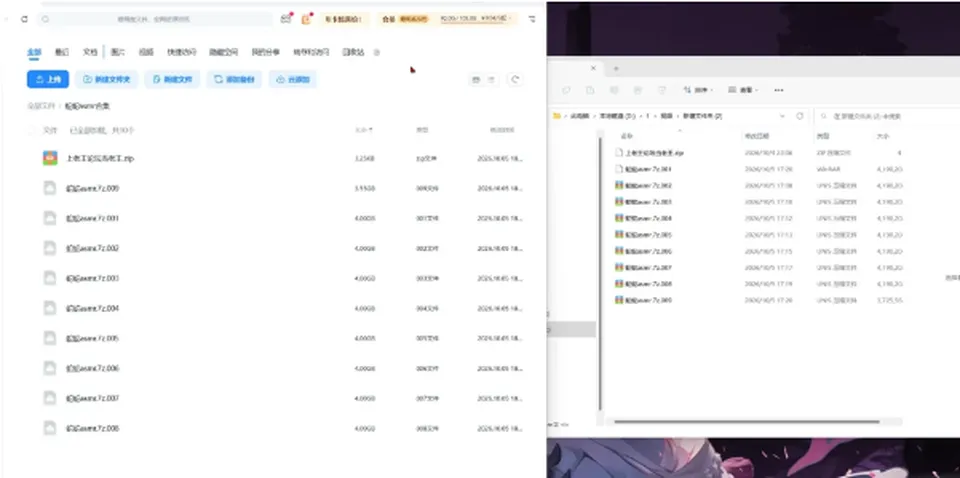This screenshot has height=478, width=960.
Task: Open the 全部文件 breadcrumb link in netdisk
Action: 41,106
